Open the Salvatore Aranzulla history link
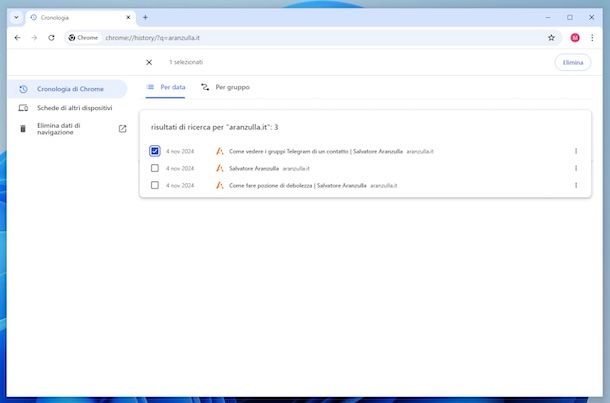The height and width of the screenshot is (403, 610). [254, 168]
